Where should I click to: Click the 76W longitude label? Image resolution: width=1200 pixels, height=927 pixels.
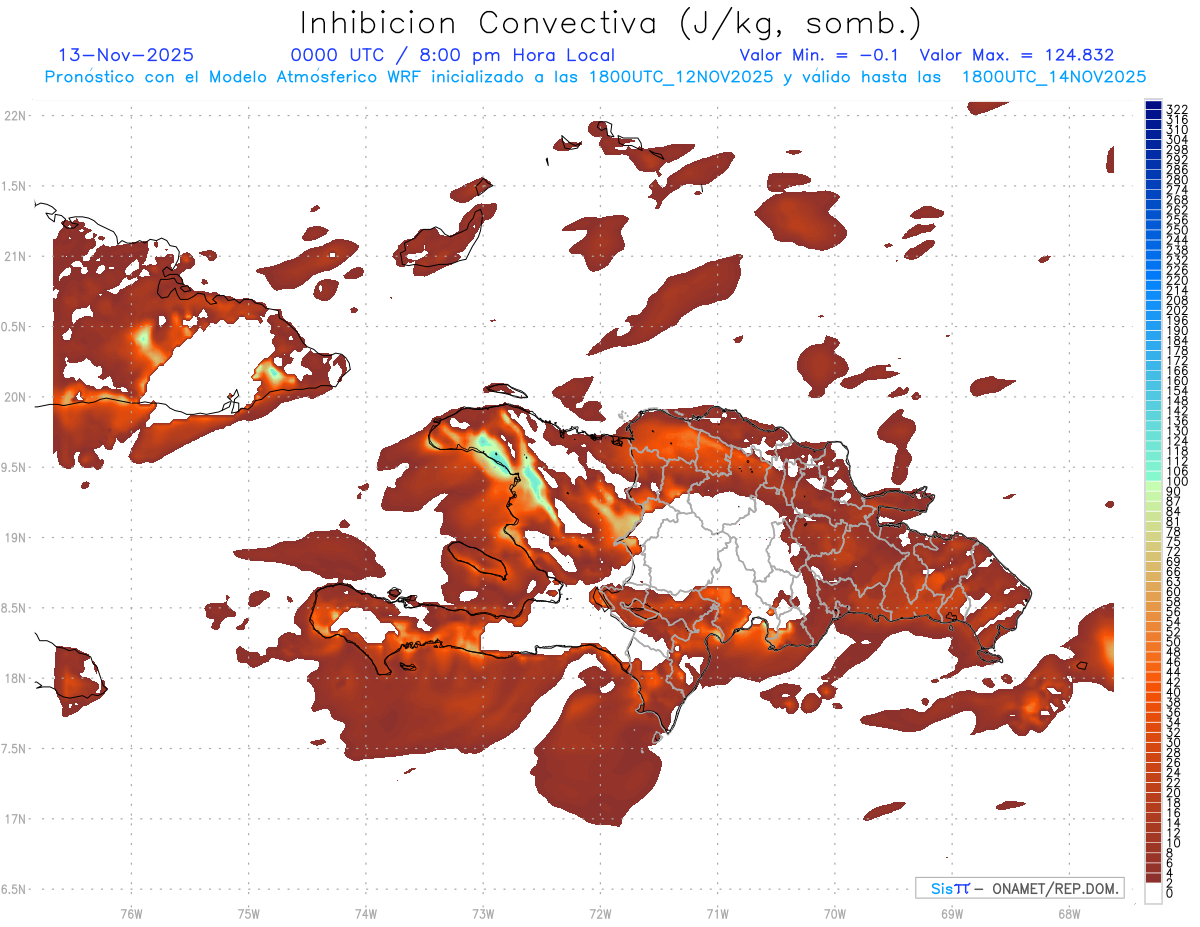tap(131, 913)
